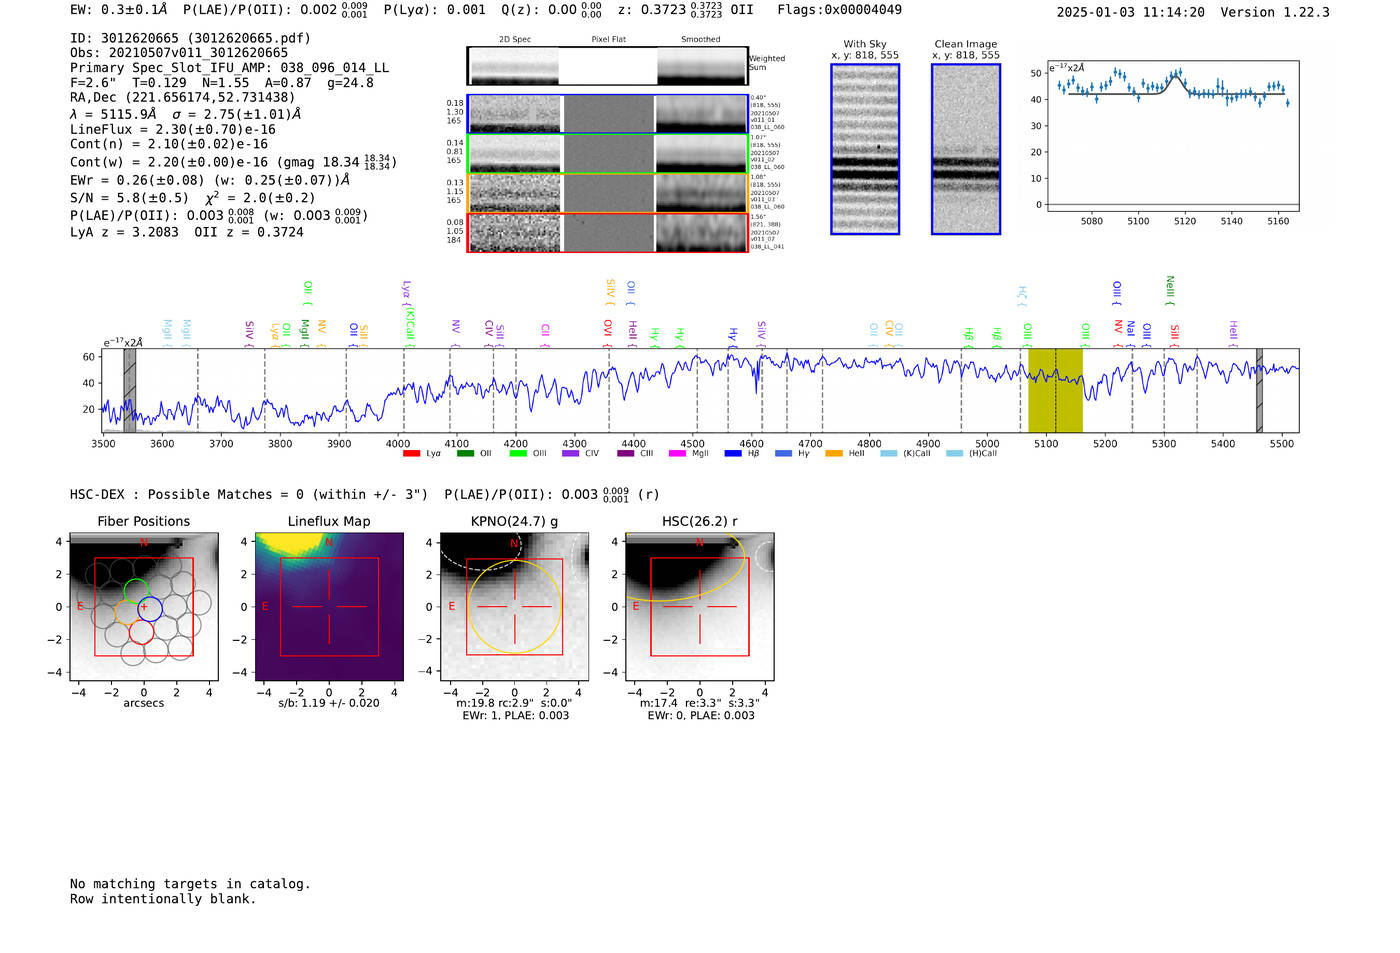Click the HSC-DEX Possible Matches = 0 line

coord(249,495)
